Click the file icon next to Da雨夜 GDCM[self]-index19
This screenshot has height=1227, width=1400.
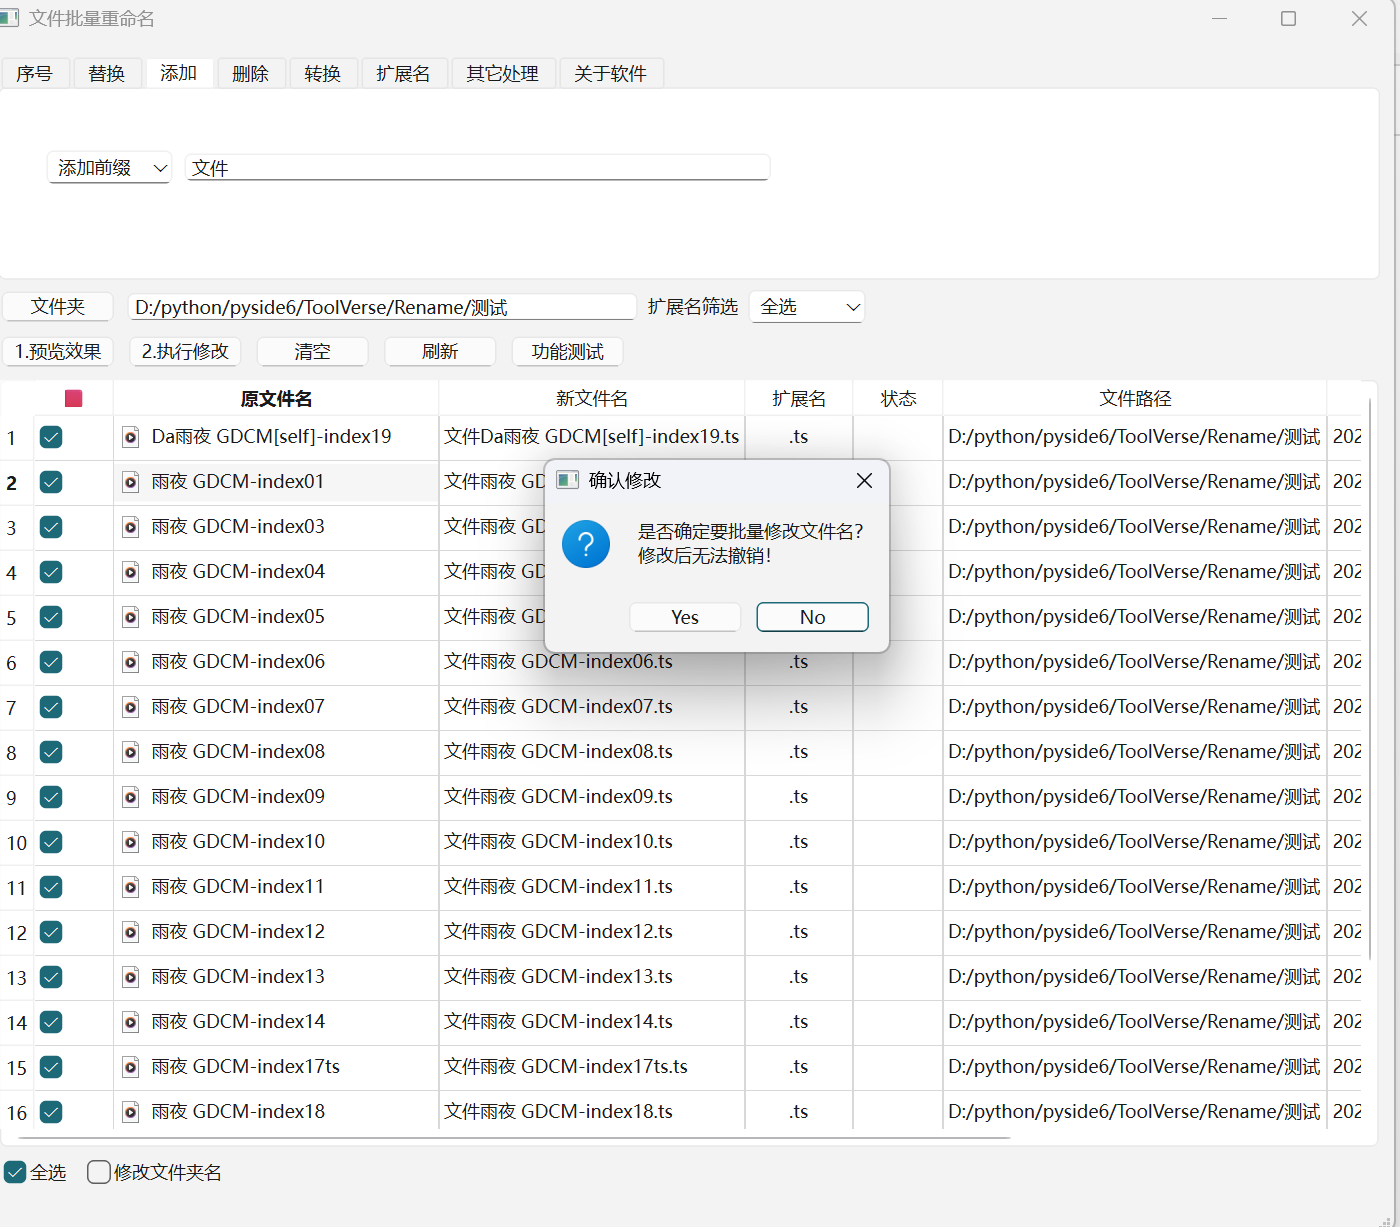click(131, 437)
